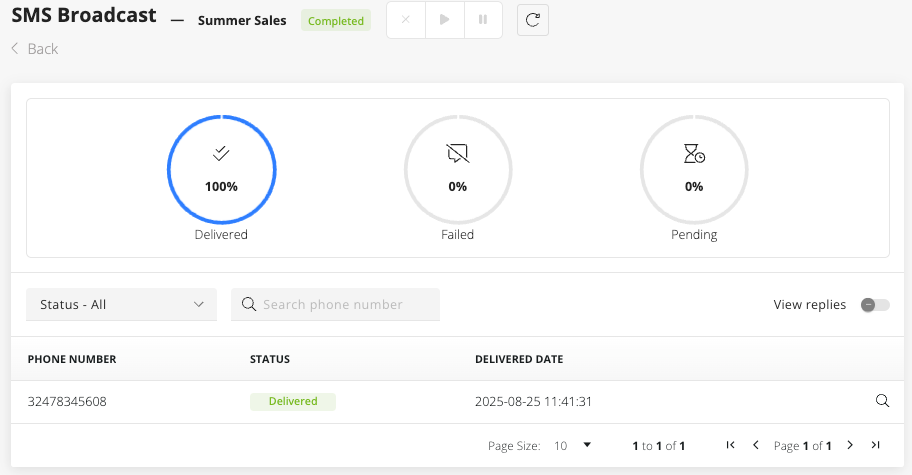Click the Delivered status badge in row
The image size is (912, 475).
pyautogui.click(x=293, y=402)
